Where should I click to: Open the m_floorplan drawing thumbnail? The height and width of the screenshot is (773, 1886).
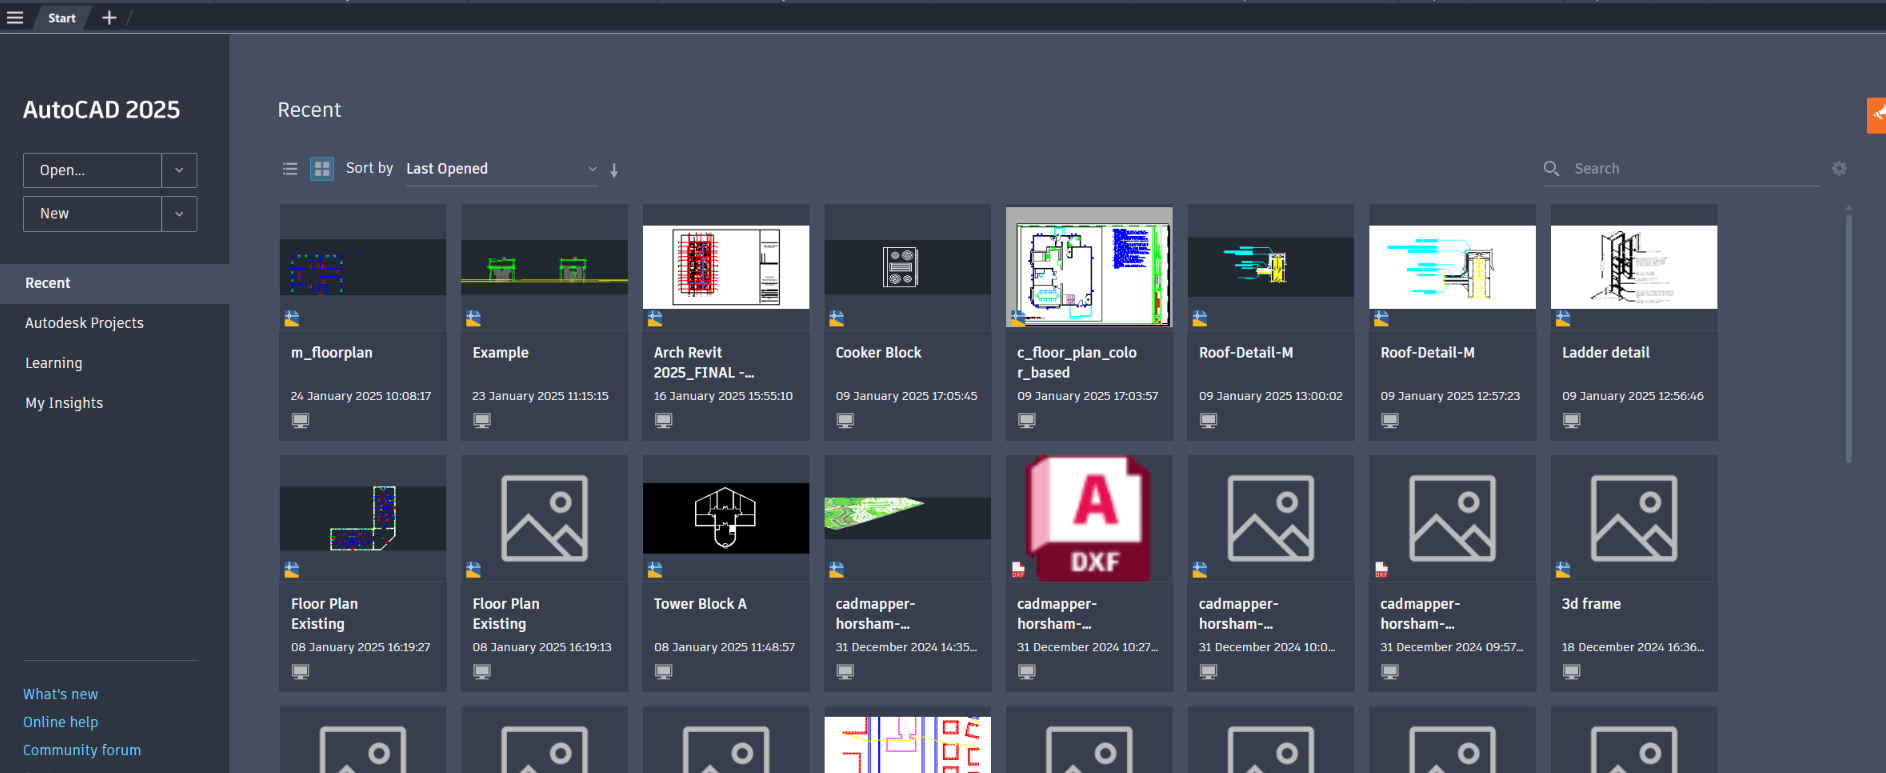pyautogui.click(x=363, y=267)
